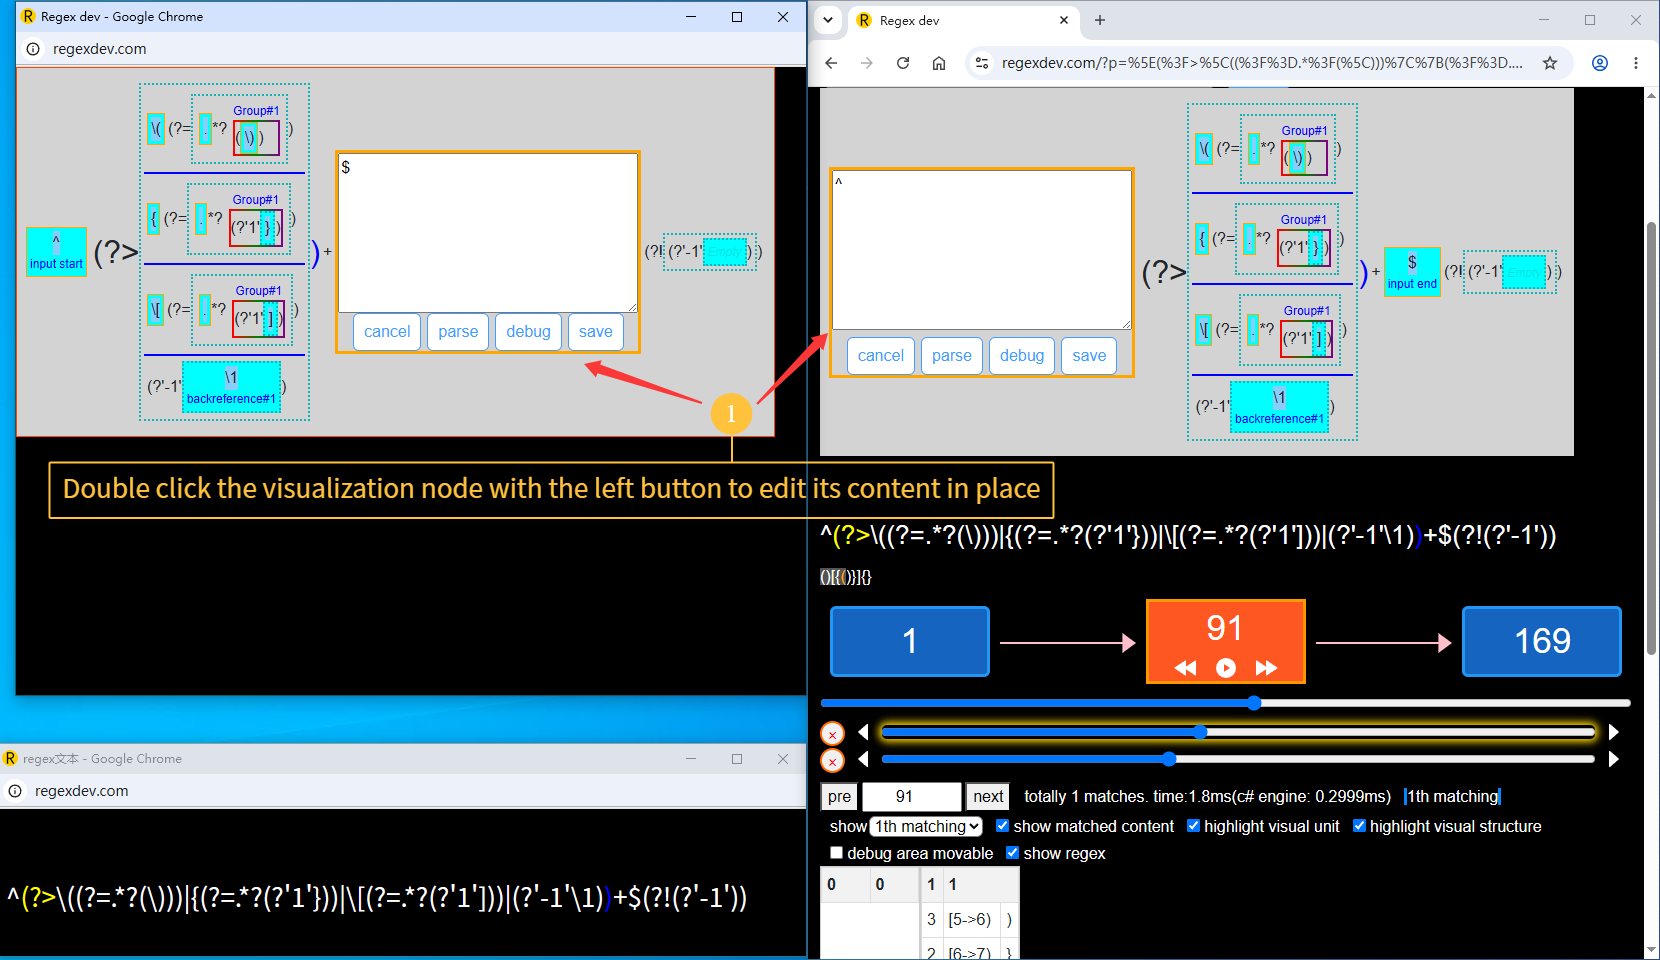
Task: Click the regex pattern text in right window
Action: 1188,536
